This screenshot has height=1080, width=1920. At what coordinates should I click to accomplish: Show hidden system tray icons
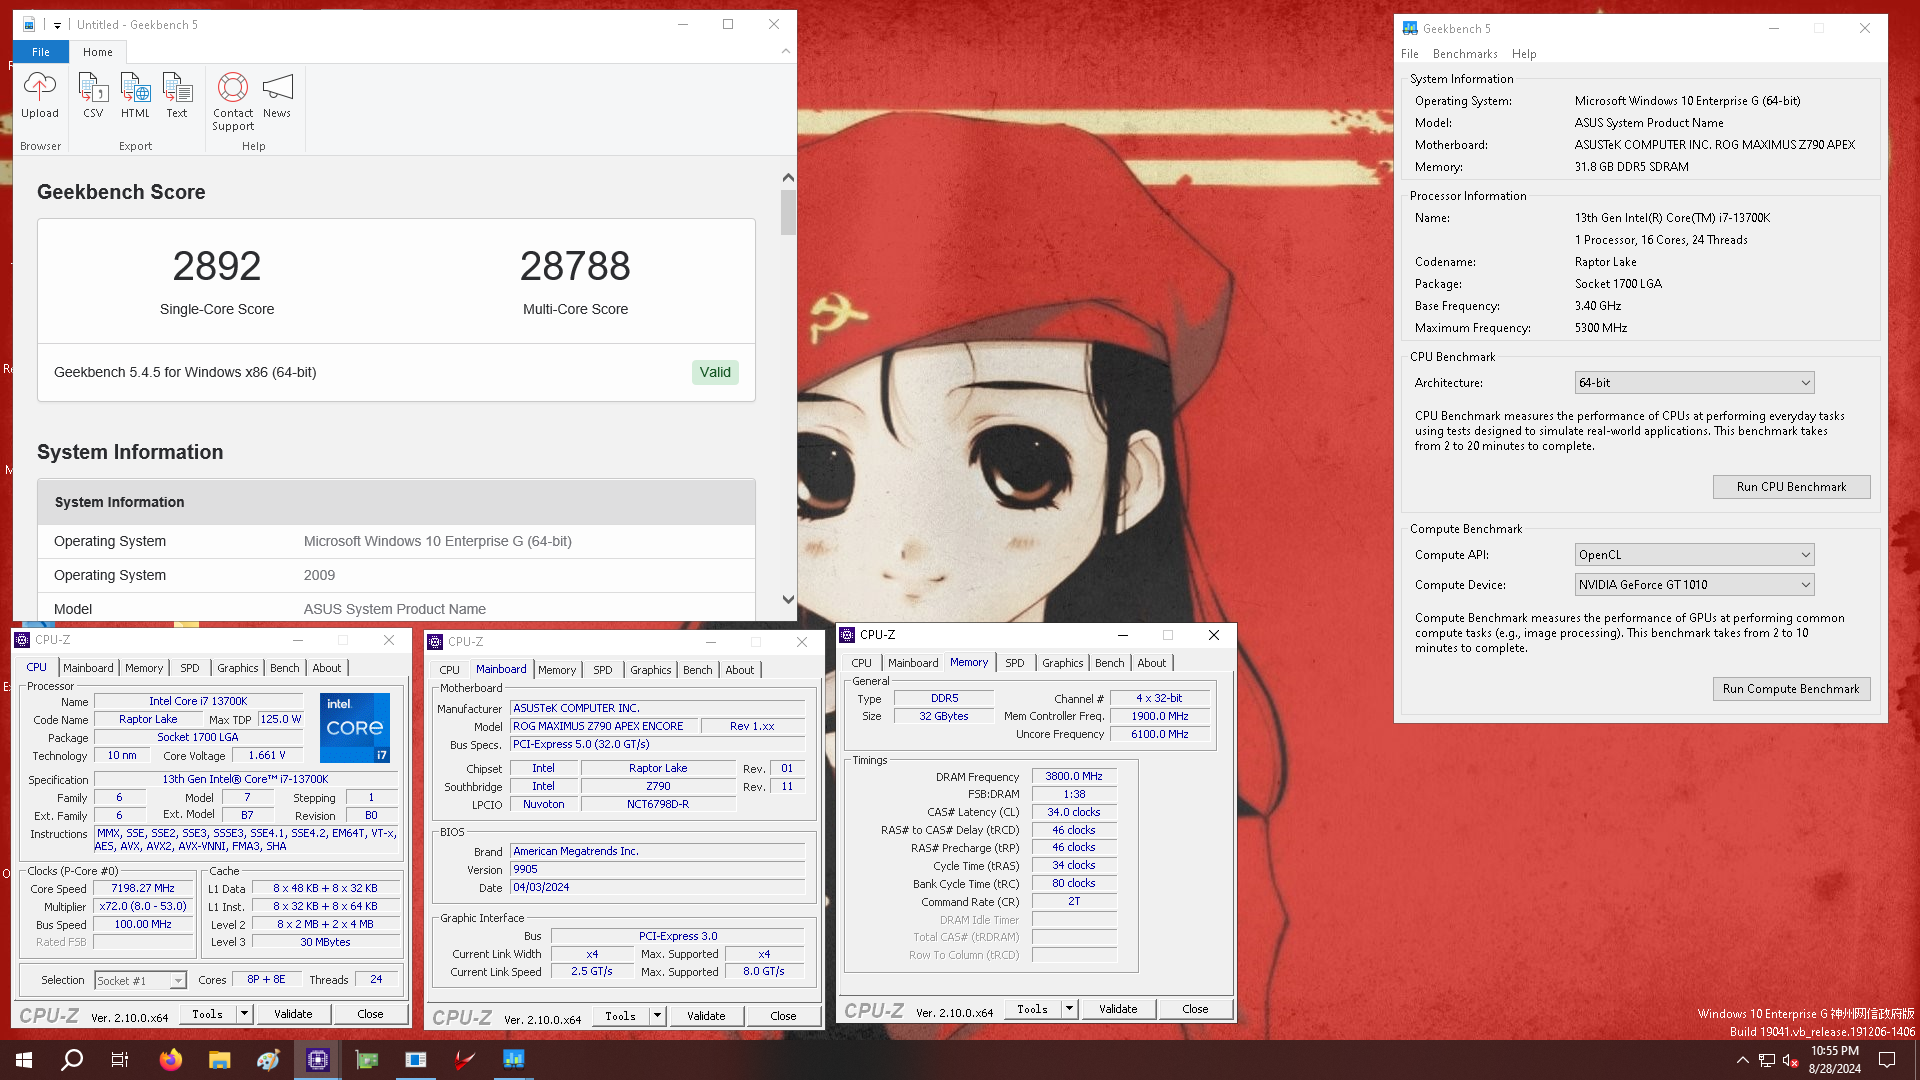click(x=1743, y=1060)
